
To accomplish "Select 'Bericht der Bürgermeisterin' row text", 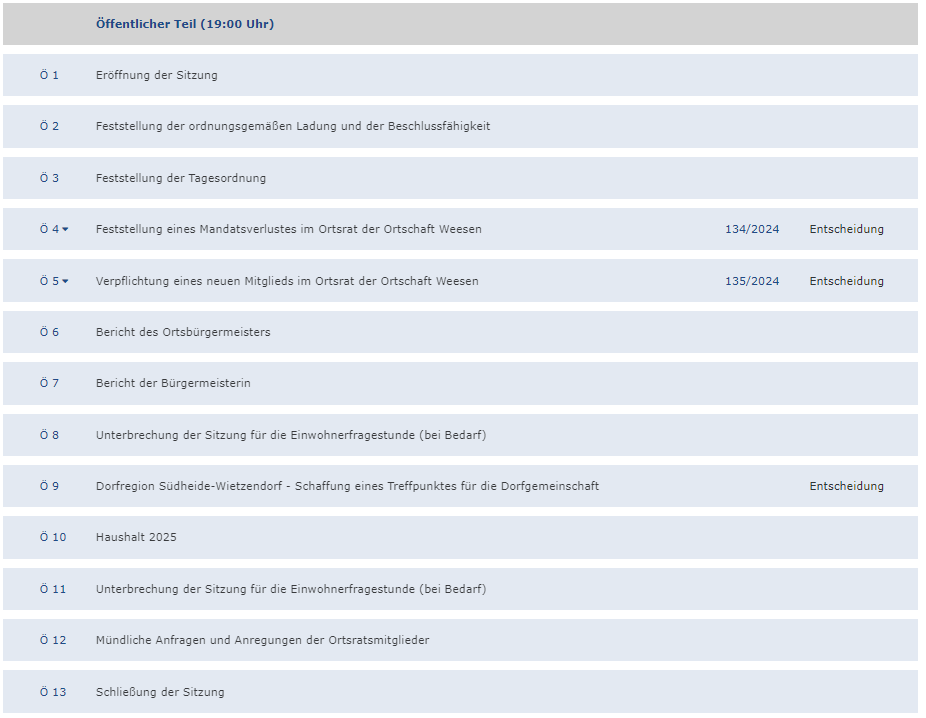I will 172,384.
